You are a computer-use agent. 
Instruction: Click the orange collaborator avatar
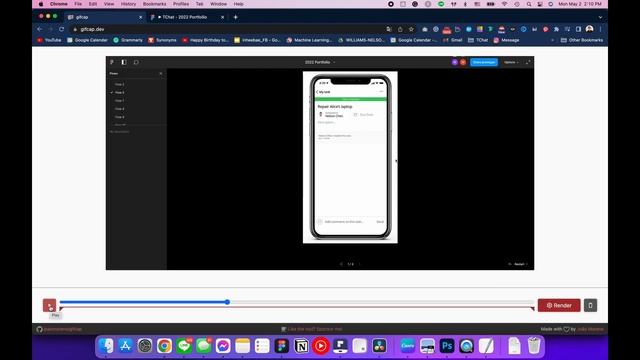coord(463,62)
